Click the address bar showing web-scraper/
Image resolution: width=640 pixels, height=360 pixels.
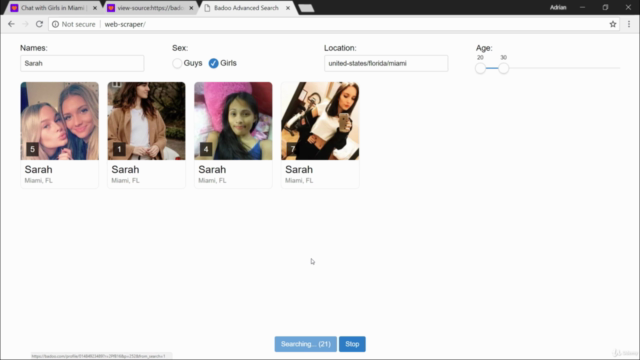coord(333,24)
